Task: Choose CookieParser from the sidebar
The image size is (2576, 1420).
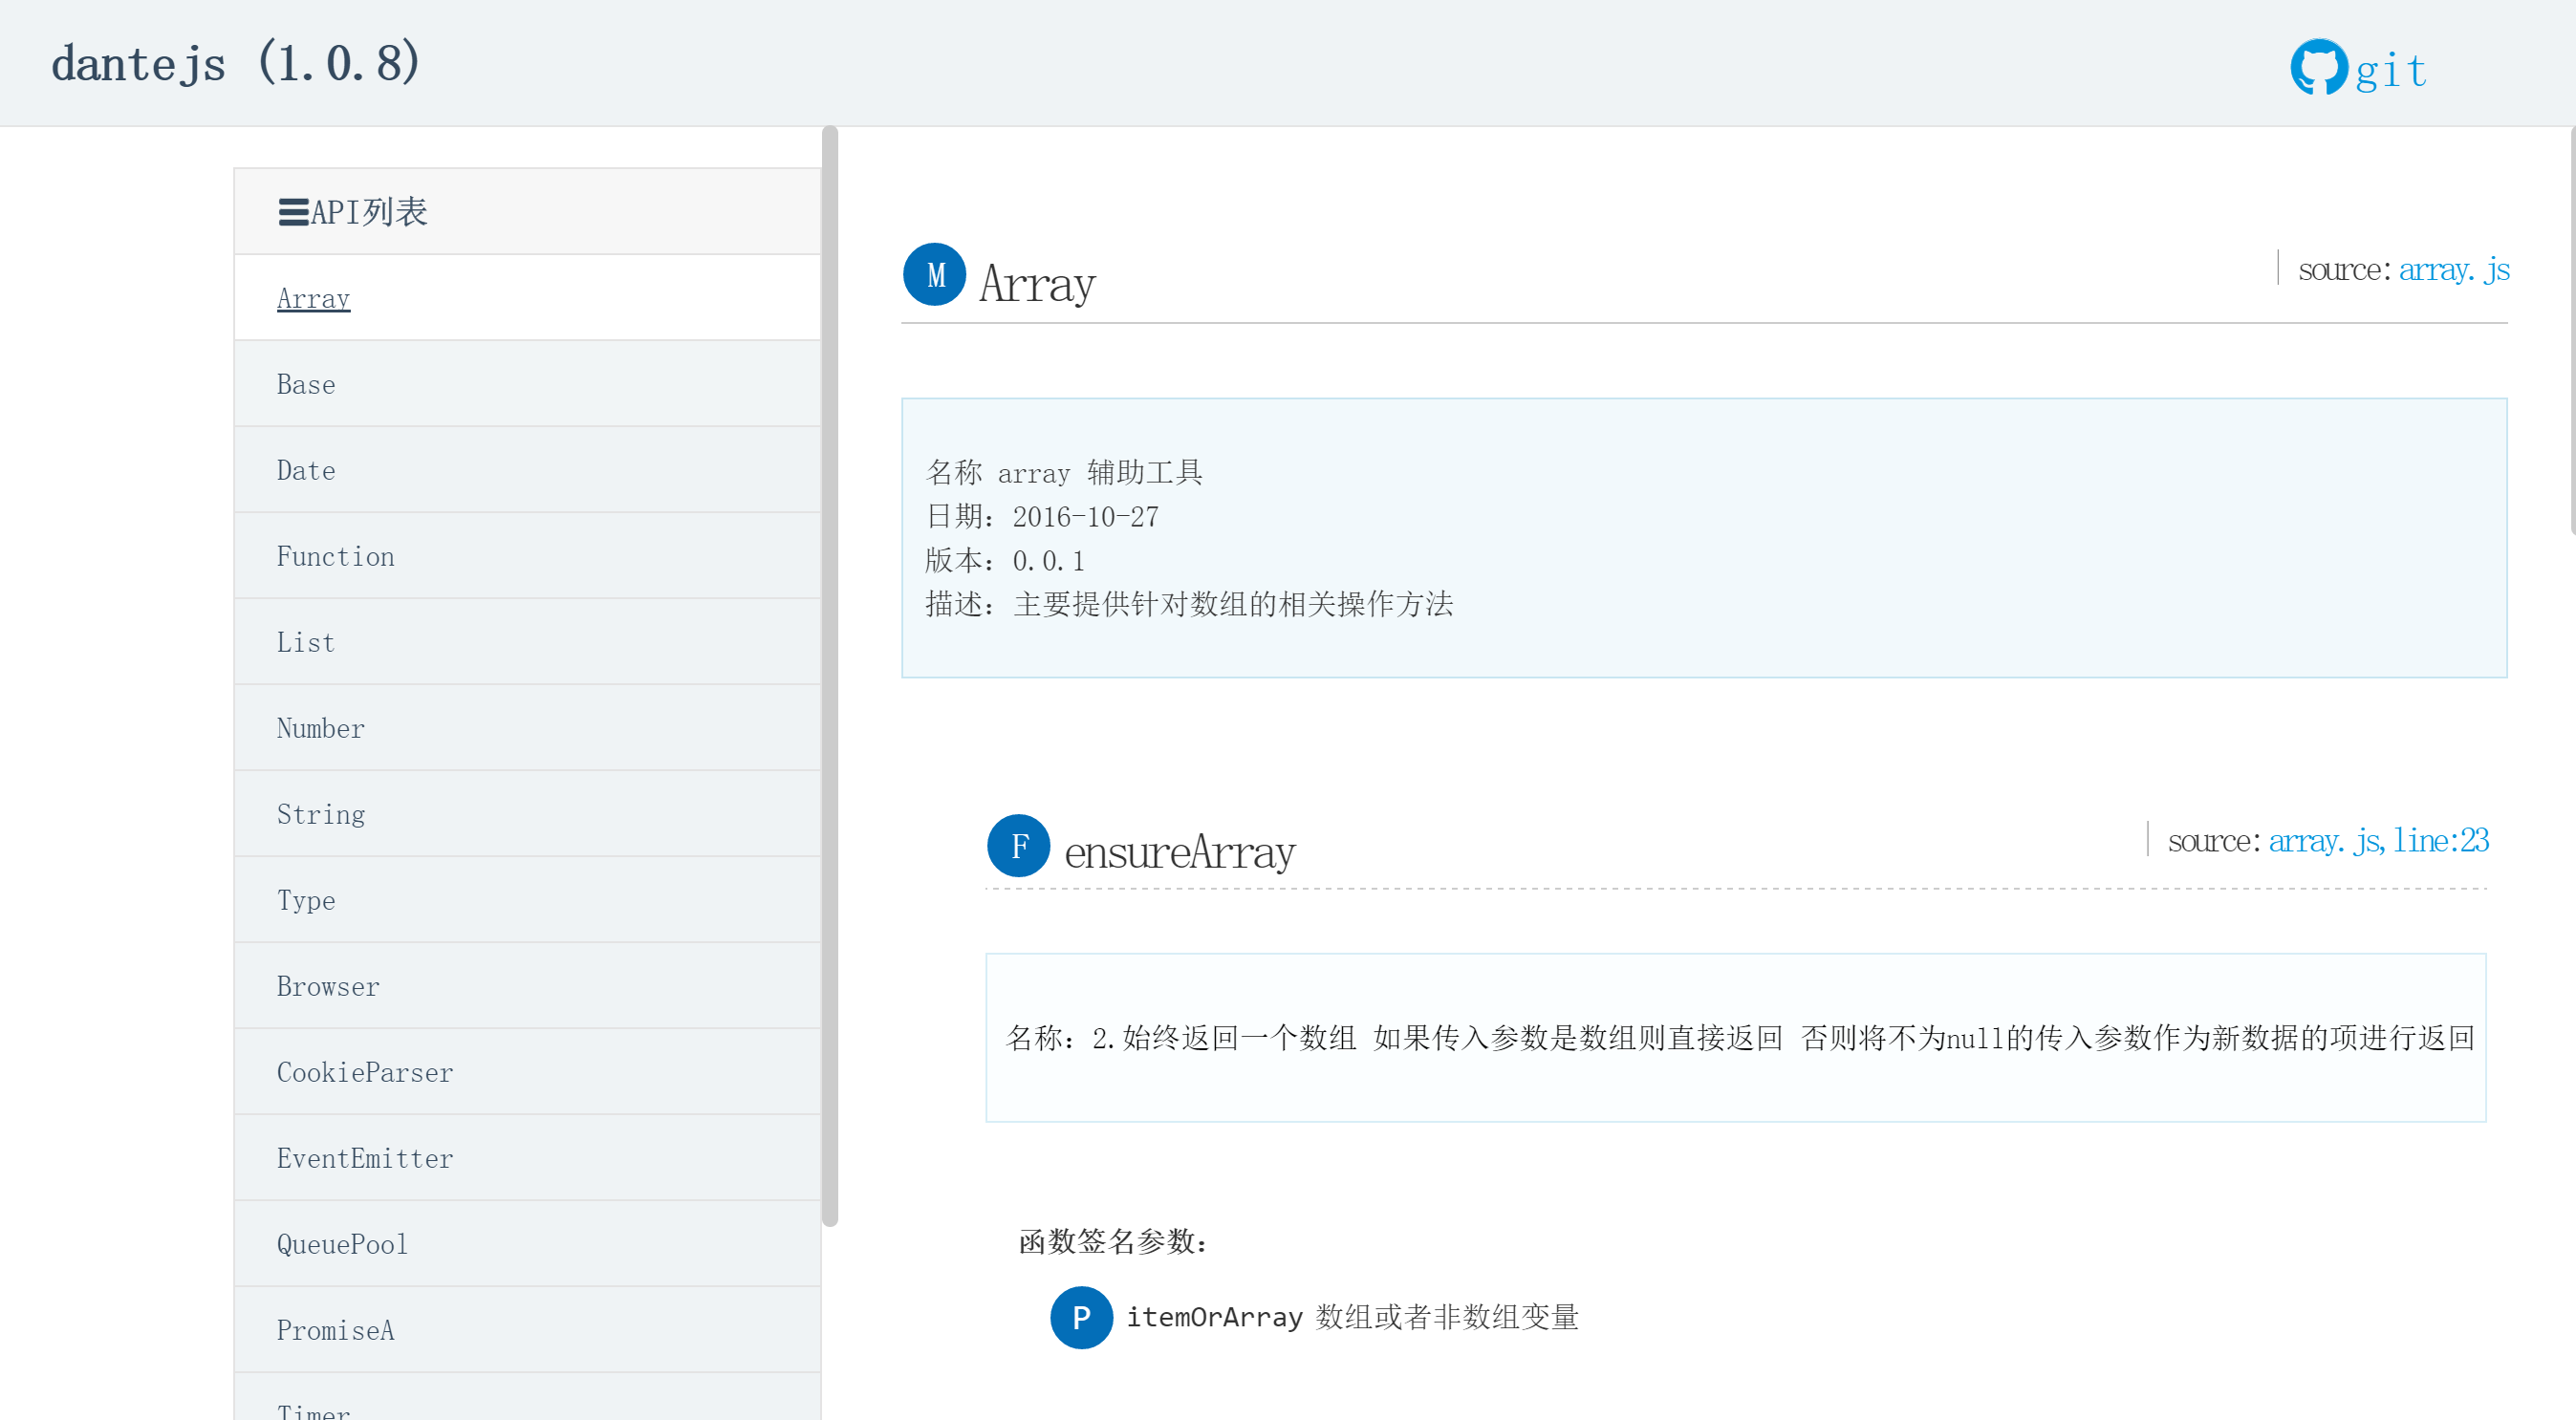Action: [527, 1072]
